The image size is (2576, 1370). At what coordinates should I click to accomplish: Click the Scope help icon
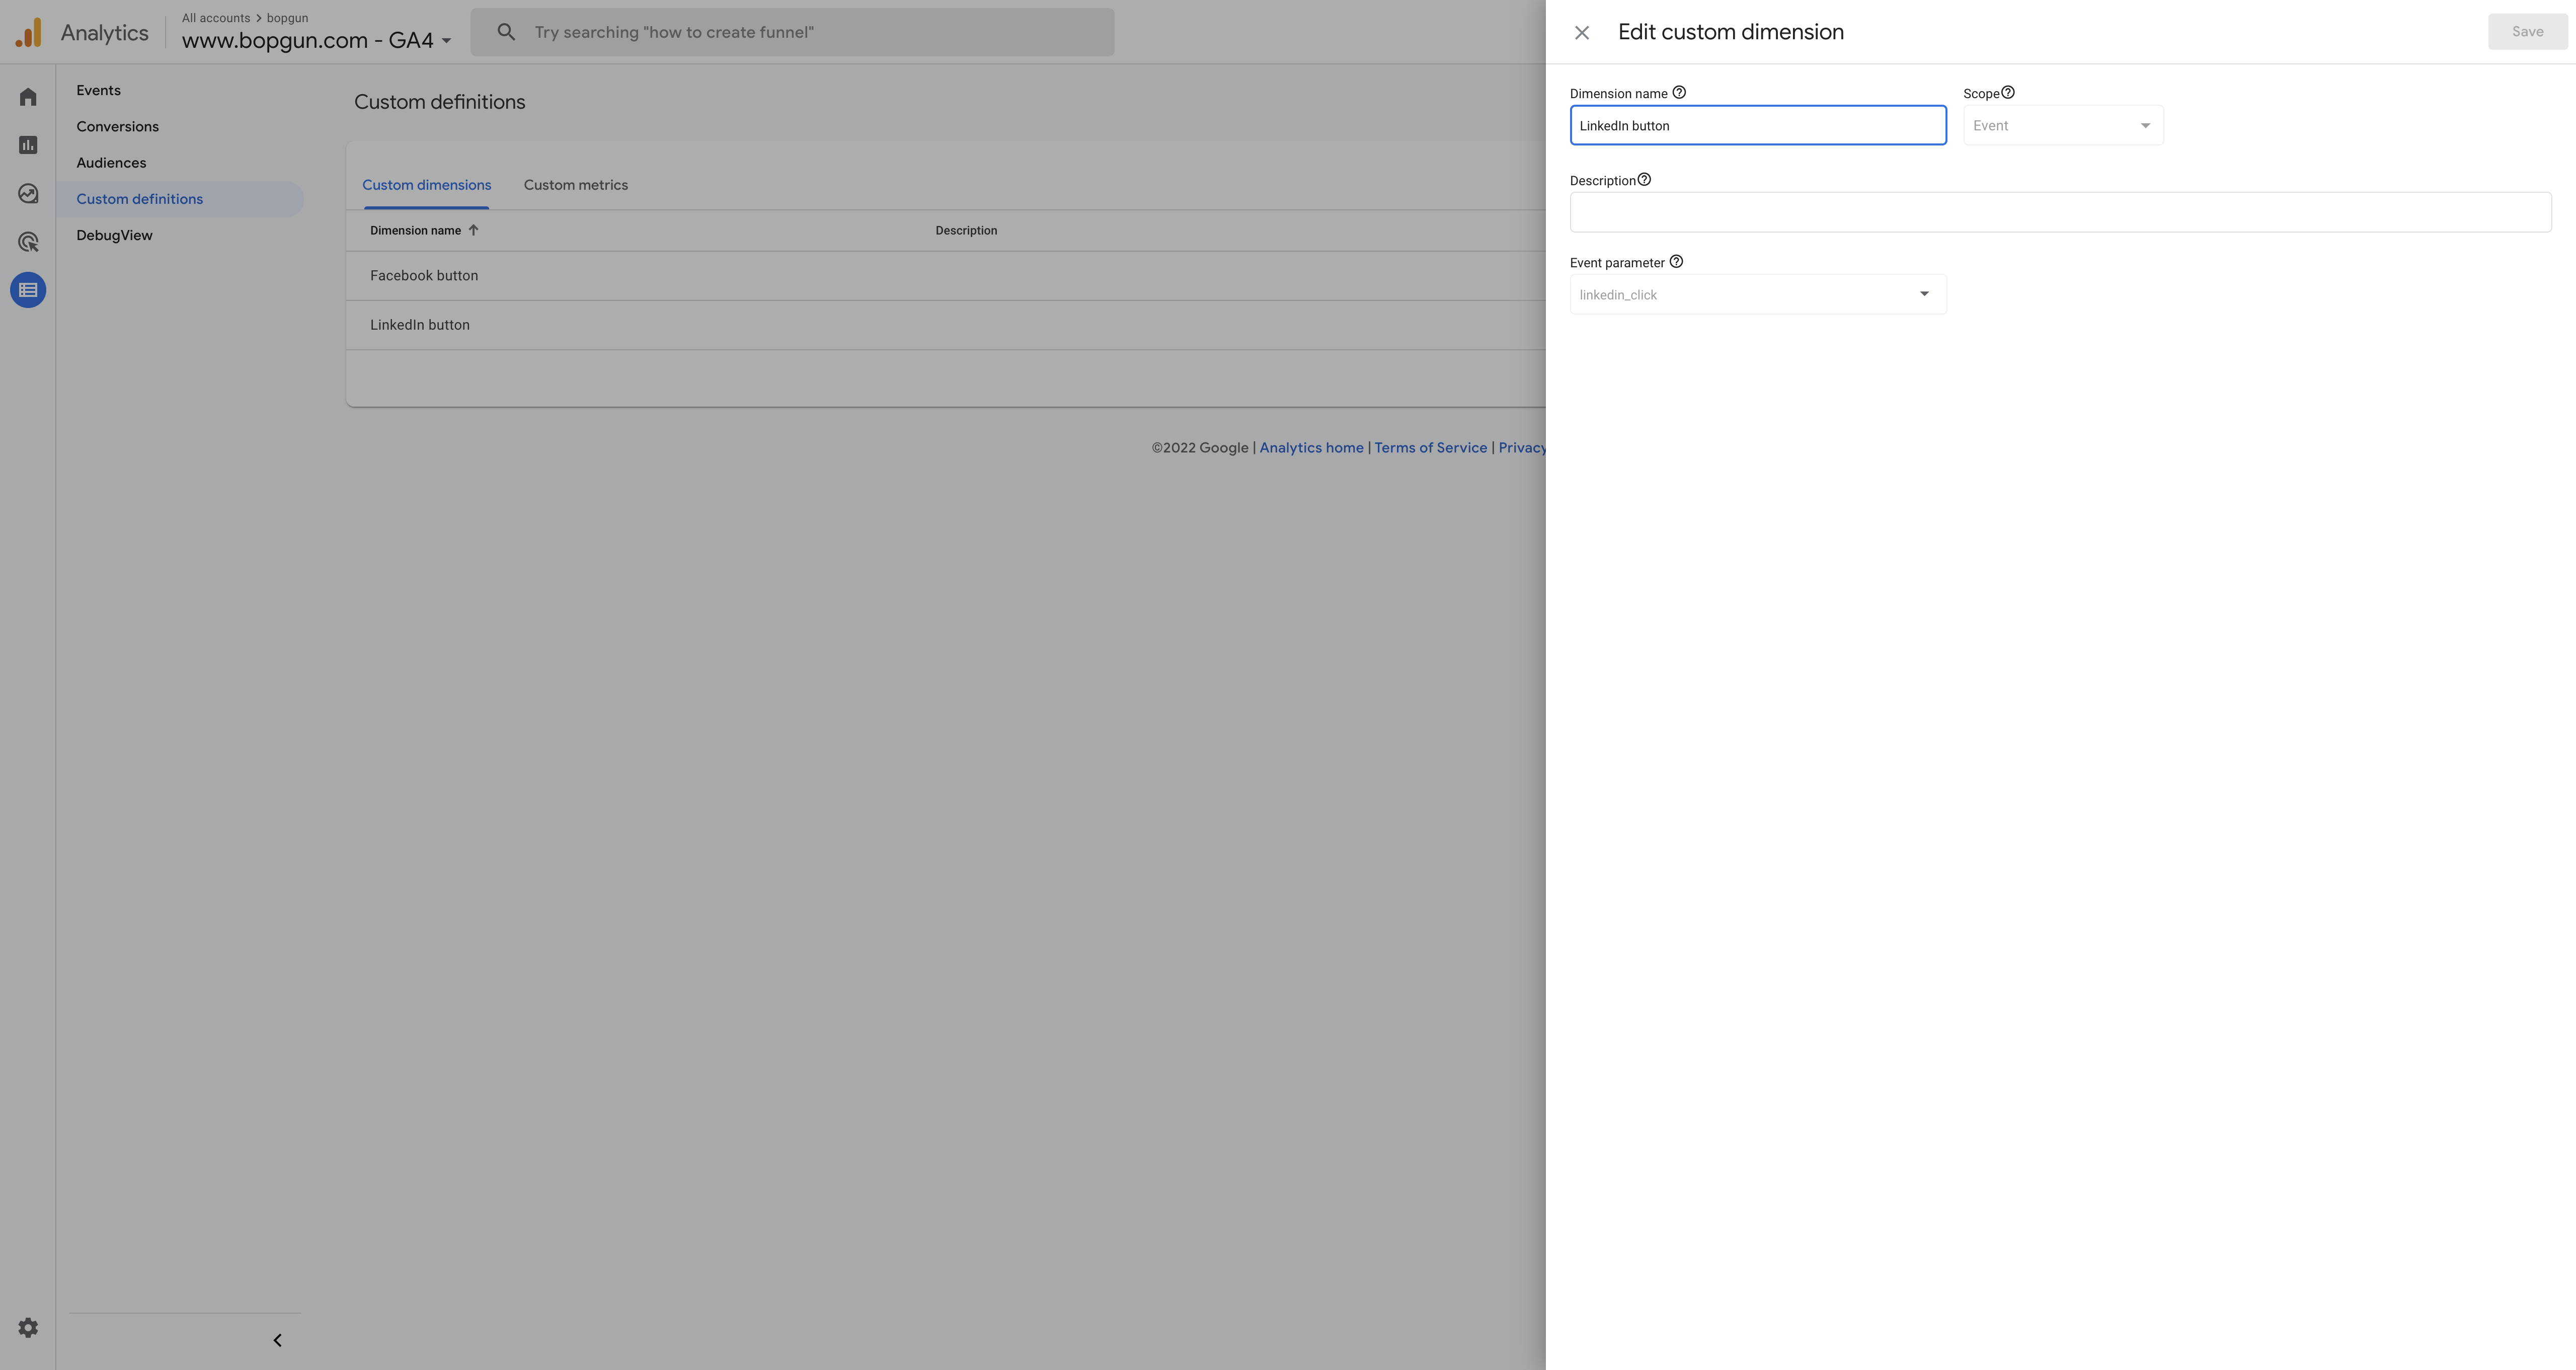(2007, 92)
